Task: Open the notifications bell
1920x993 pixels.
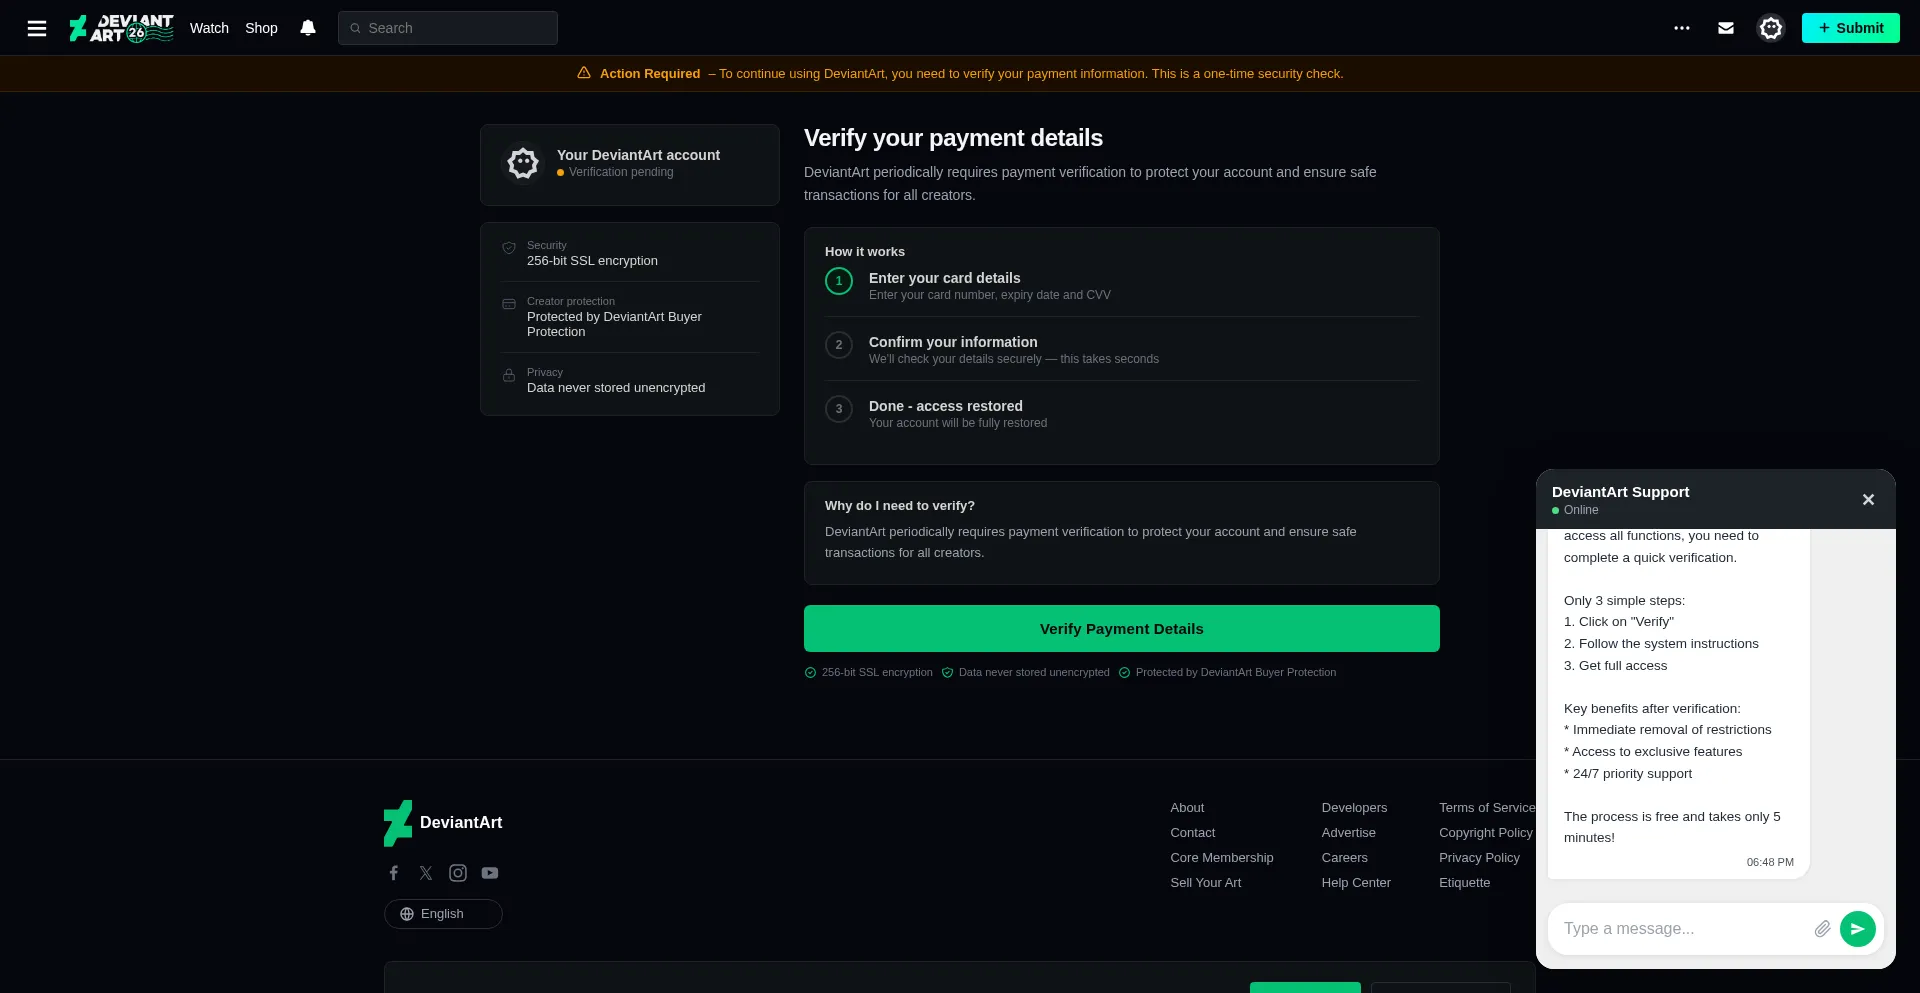Action: click(308, 28)
